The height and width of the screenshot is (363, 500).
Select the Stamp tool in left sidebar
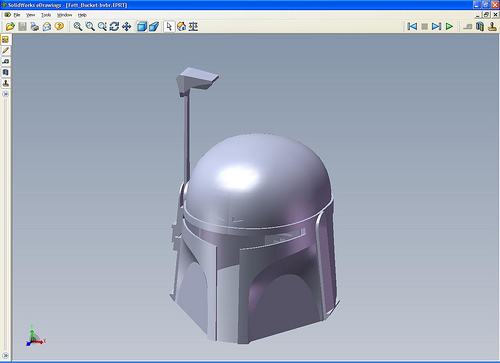point(5,83)
